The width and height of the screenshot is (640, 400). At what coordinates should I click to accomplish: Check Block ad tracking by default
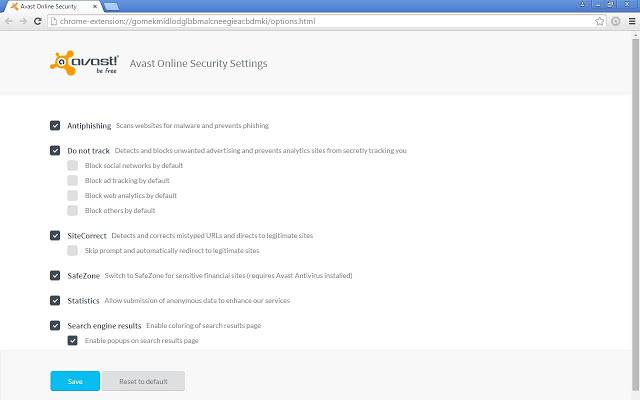pos(73,181)
